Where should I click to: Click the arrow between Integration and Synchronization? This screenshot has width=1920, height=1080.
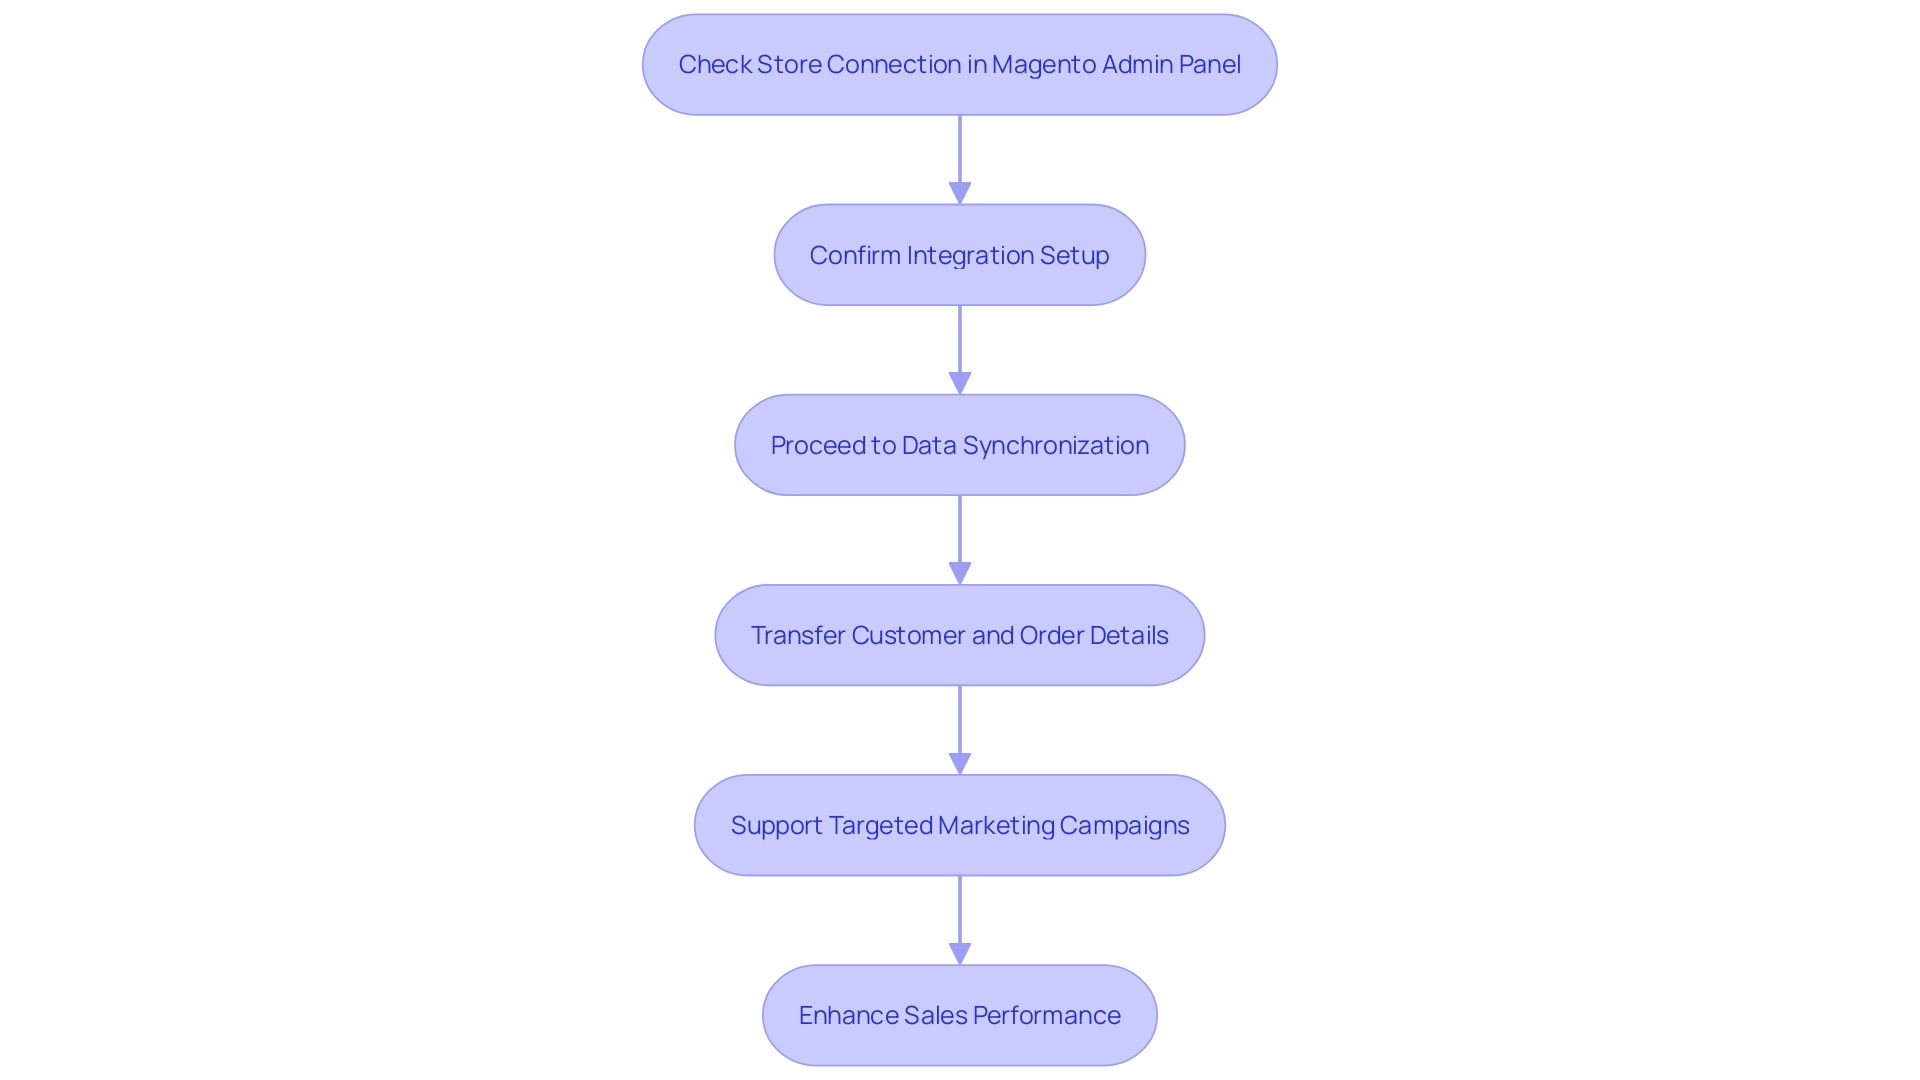point(960,349)
